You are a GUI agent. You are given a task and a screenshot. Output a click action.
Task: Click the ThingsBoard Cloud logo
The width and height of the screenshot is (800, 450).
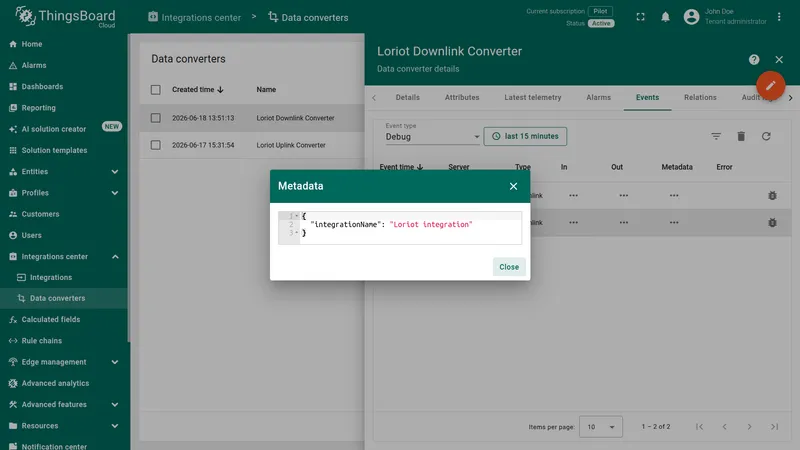[65, 17]
